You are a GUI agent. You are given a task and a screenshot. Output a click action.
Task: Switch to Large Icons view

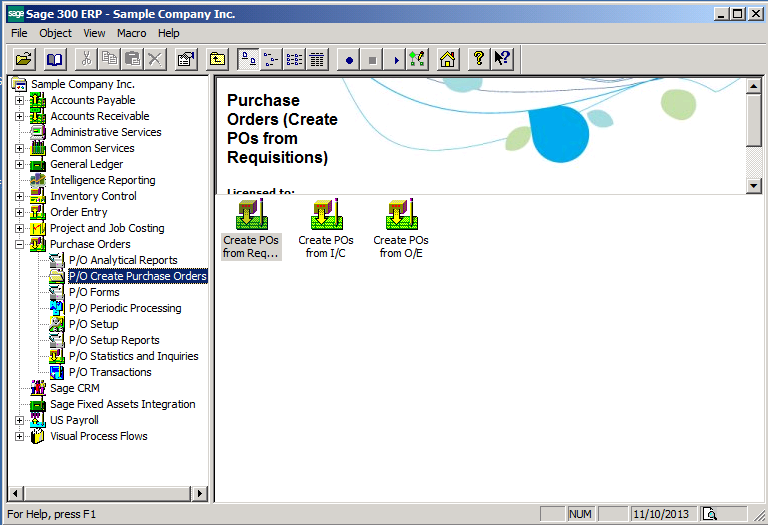click(x=248, y=60)
